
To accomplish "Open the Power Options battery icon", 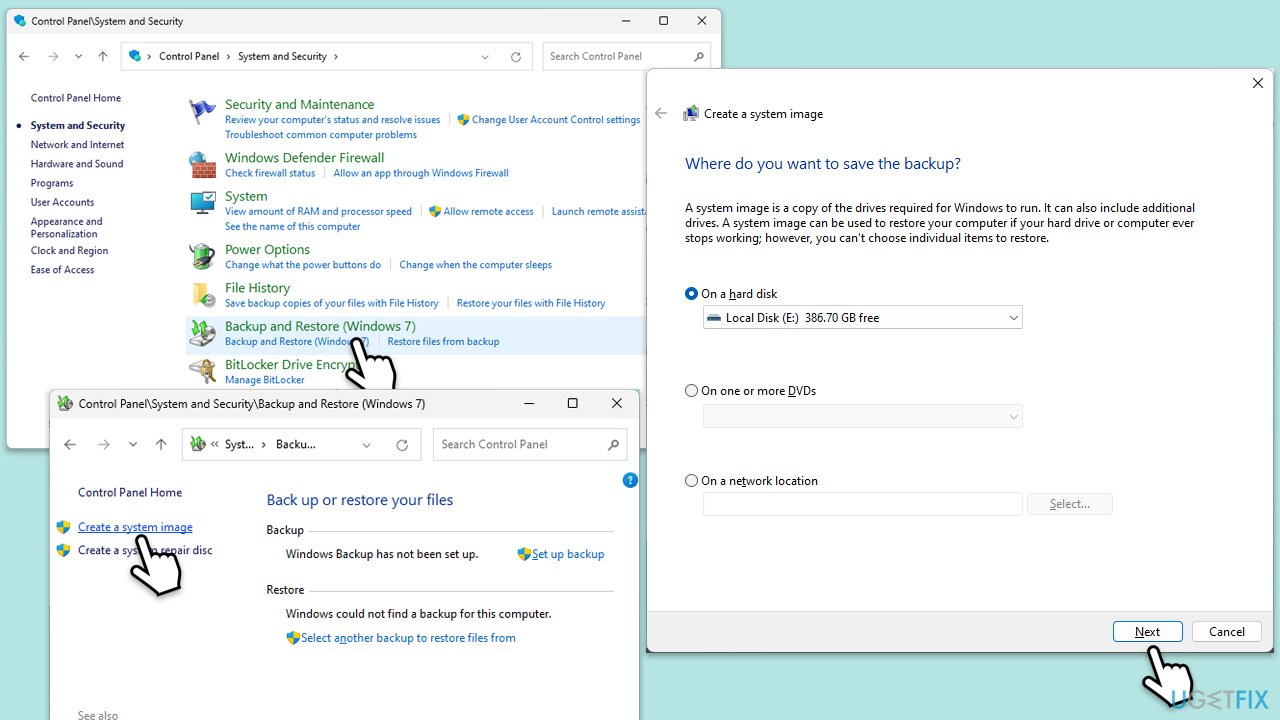I will 202,256.
